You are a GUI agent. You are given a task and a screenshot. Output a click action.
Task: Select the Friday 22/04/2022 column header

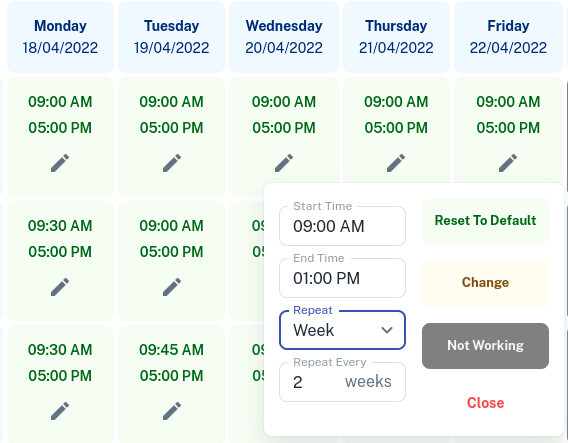point(508,37)
